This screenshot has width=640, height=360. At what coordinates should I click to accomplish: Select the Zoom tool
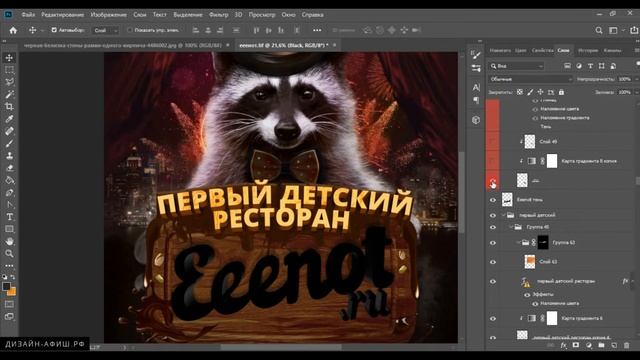9,253
